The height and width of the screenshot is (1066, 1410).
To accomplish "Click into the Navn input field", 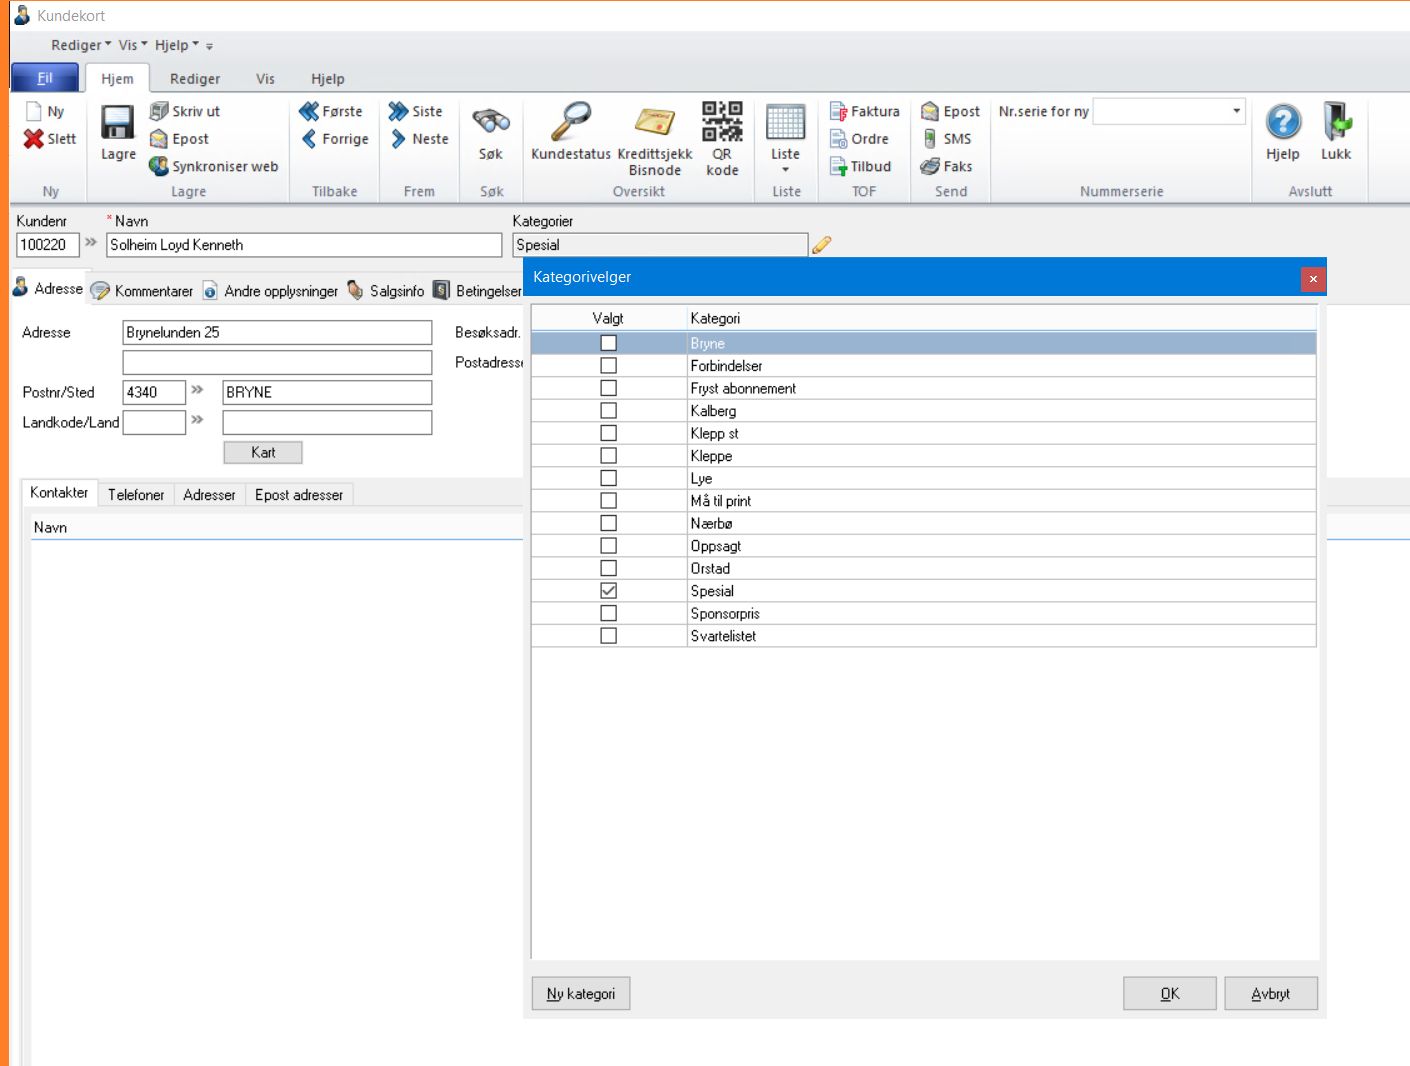I will (304, 245).
